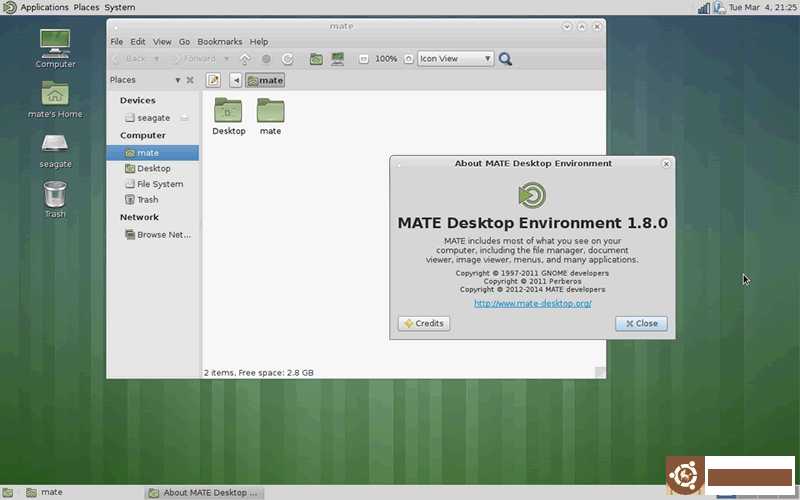
Task: Open the Help menu
Action: [x=259, y=42]
